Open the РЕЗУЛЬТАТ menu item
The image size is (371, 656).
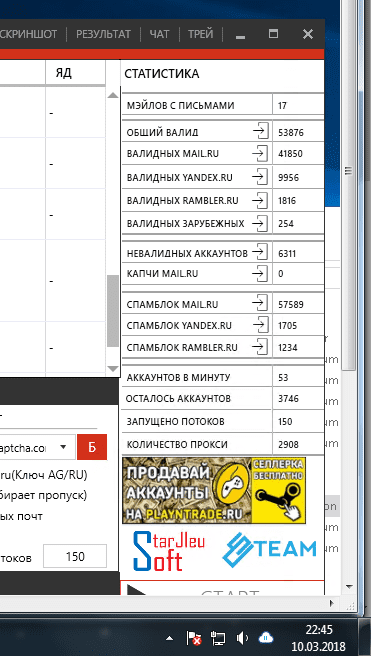tap(103, 34)
